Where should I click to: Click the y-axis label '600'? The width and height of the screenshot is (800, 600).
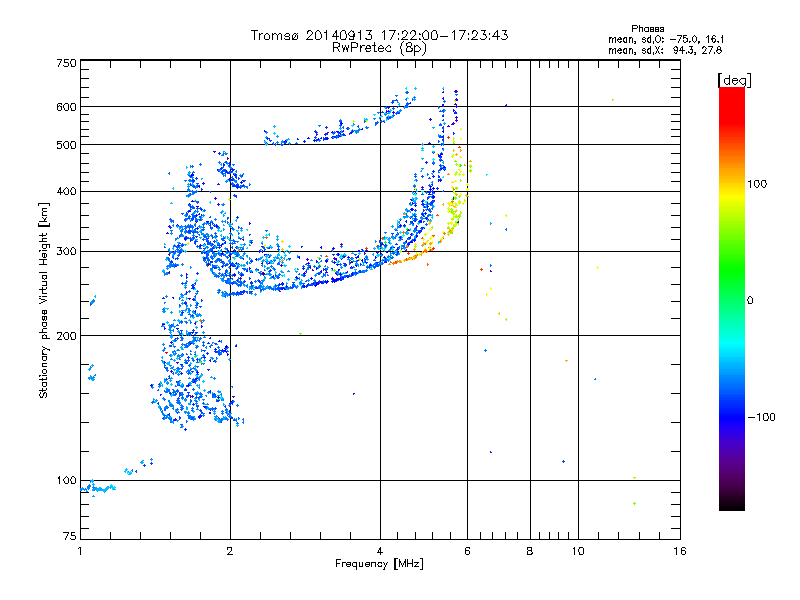66,107
